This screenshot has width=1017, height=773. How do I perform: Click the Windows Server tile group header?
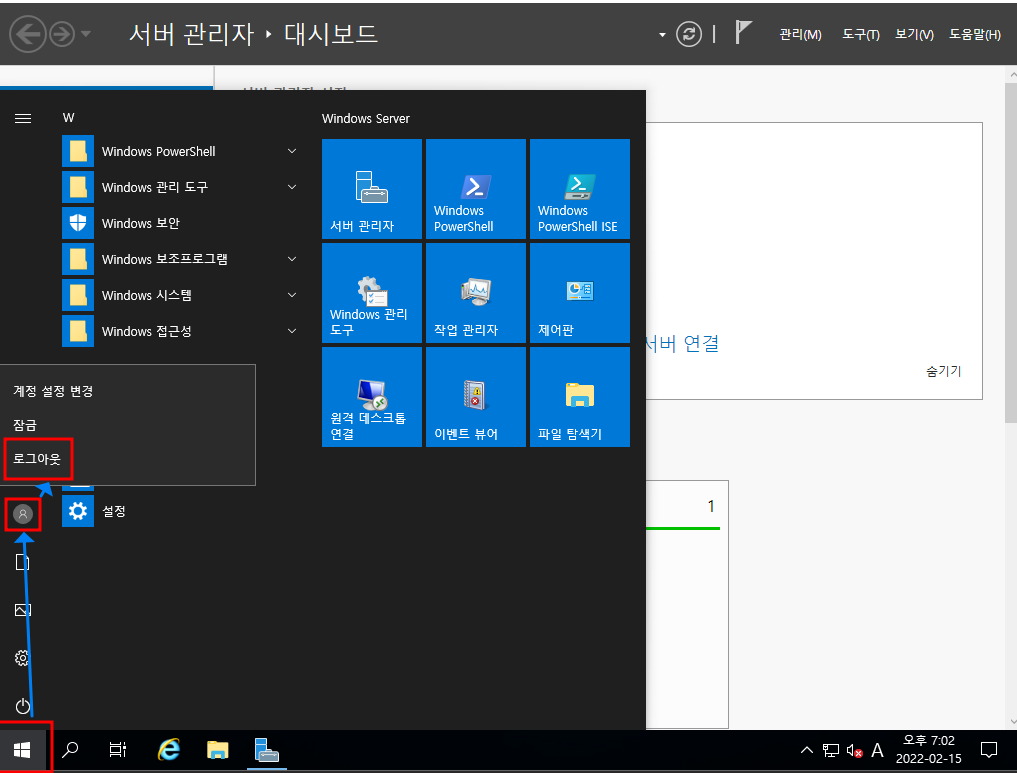pyautogui.click(x=366, y=119)
